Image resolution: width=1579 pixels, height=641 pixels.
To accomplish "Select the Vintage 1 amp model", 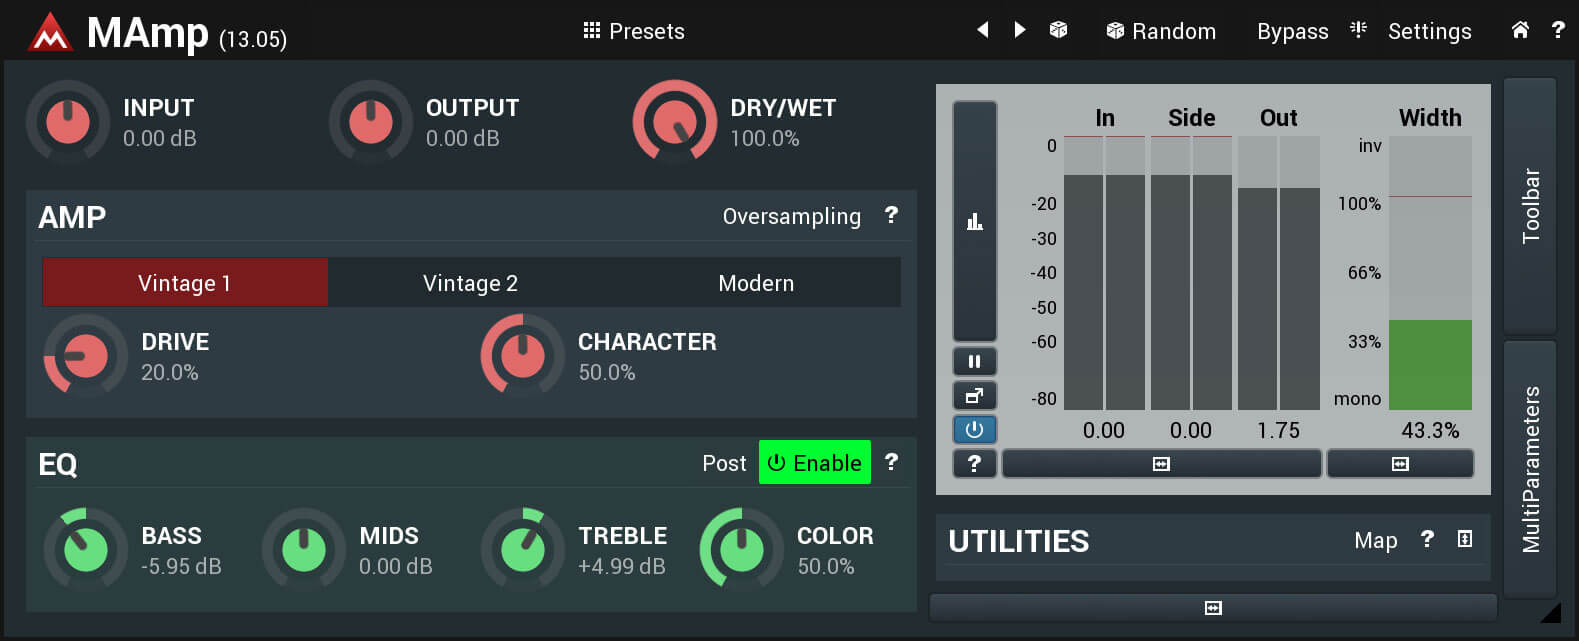I will 185,282.
